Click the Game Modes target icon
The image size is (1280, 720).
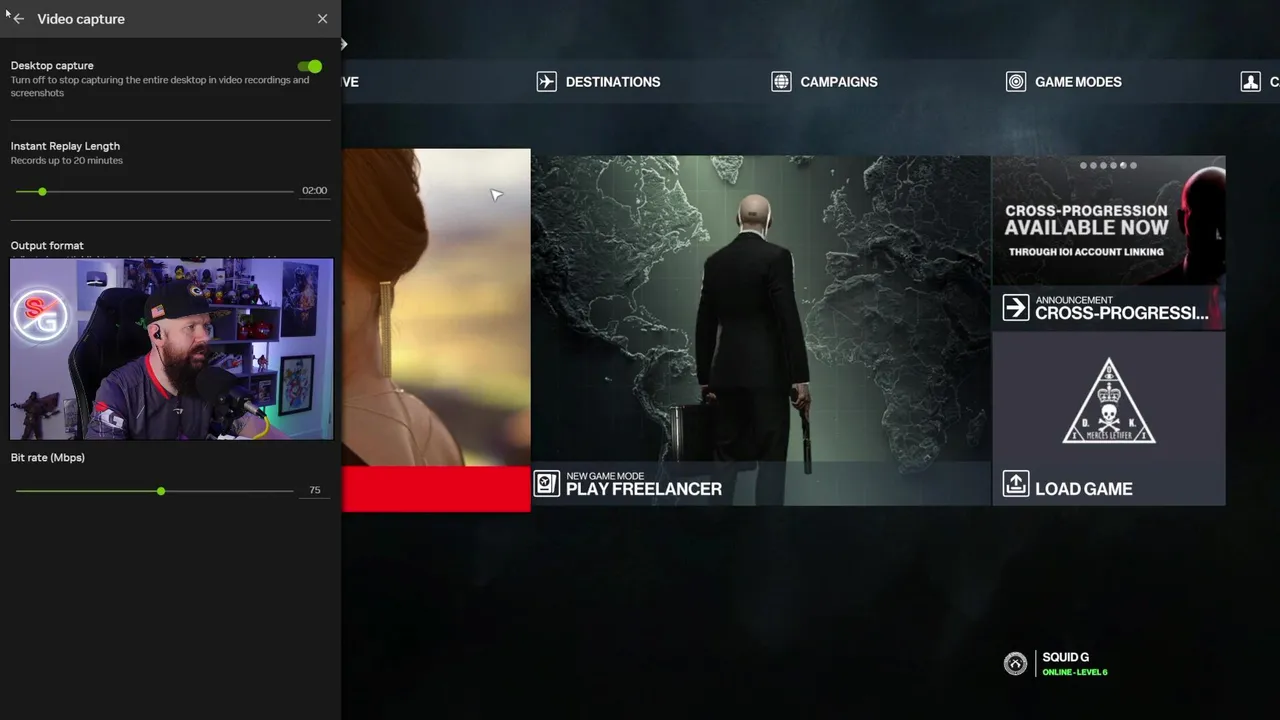1016,82
